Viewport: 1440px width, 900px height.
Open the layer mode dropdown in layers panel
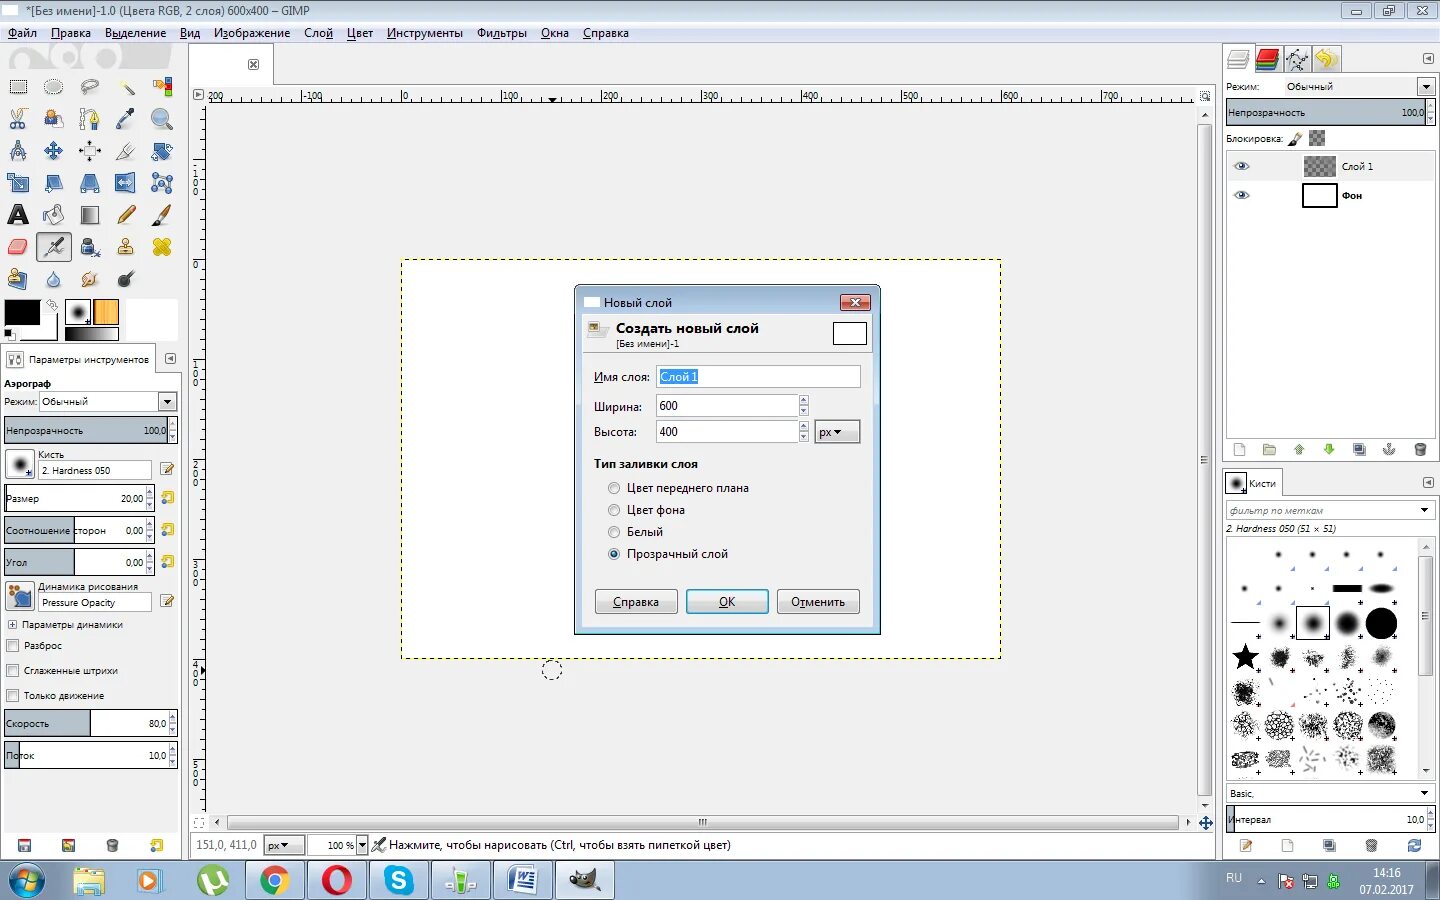tap(1426, 87)
